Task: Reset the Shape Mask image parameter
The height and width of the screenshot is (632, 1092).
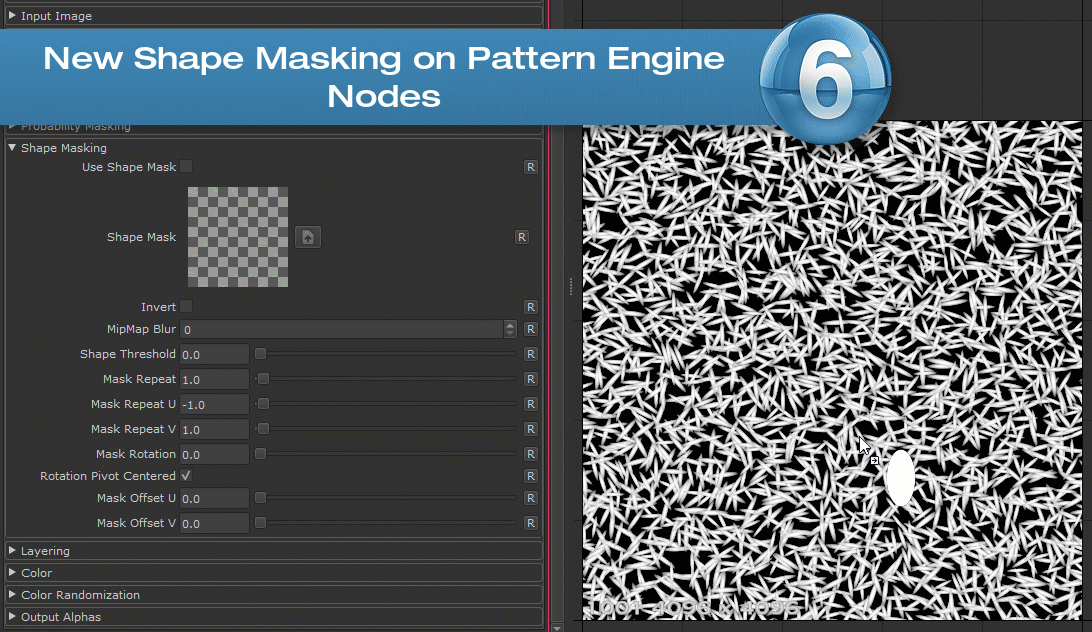Action: coord(521,237)
